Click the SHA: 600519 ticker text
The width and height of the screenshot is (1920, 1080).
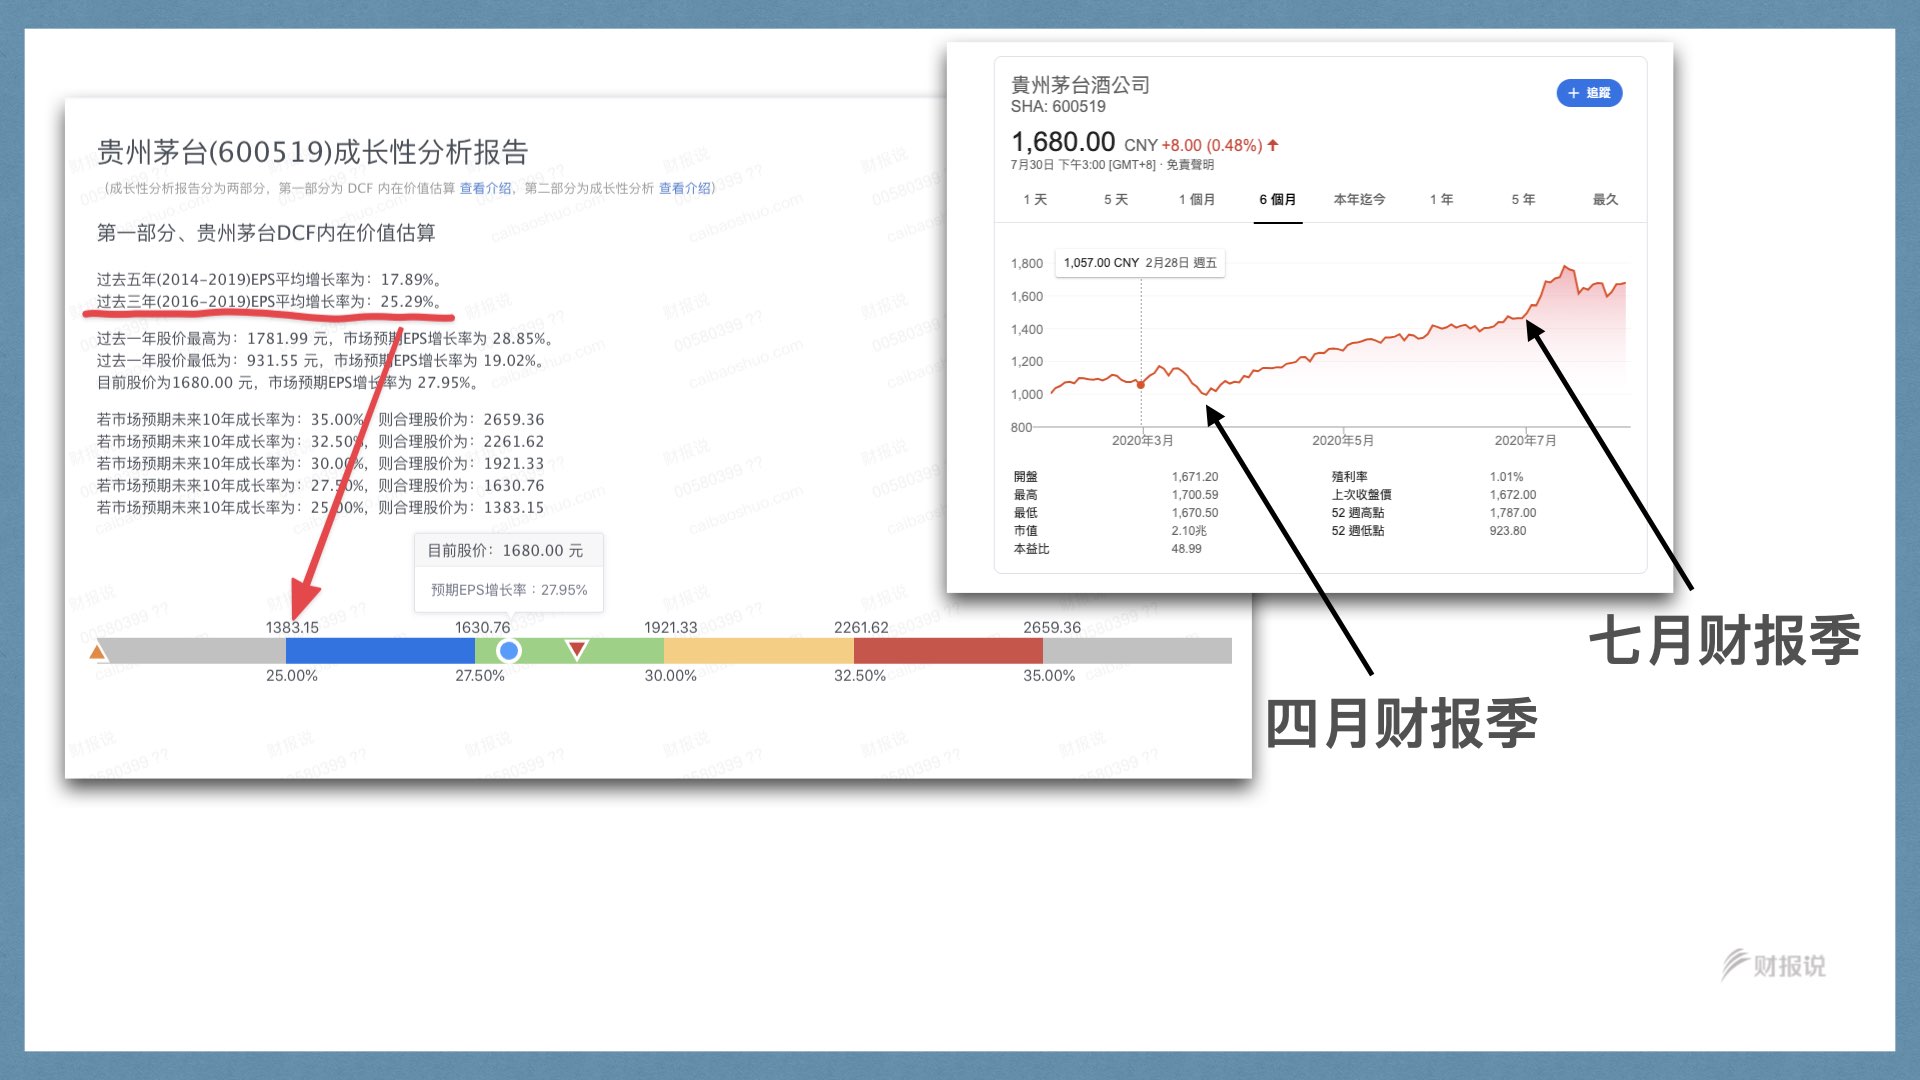pos(1058,107)
